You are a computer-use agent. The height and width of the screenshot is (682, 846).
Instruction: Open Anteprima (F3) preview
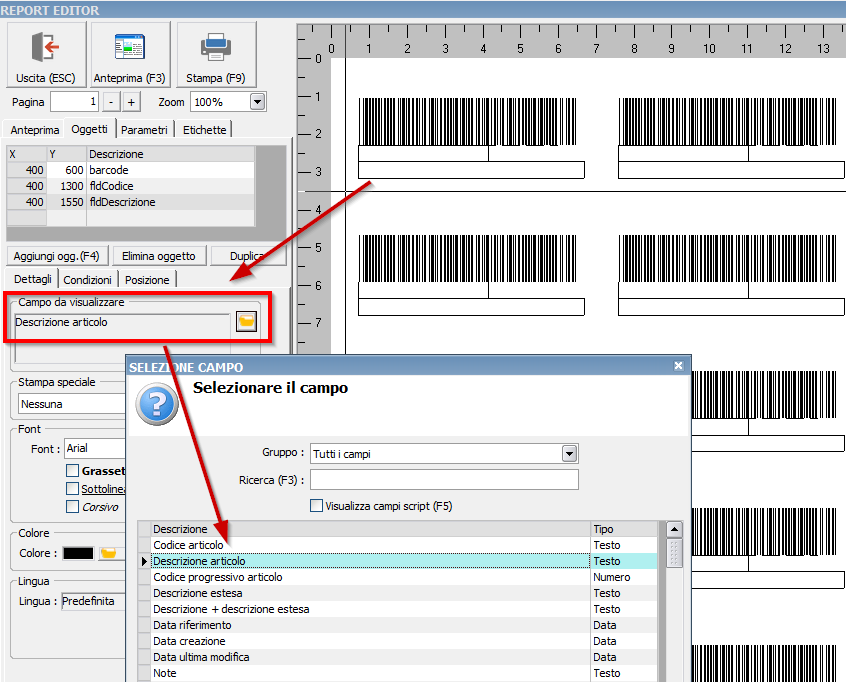130,54
